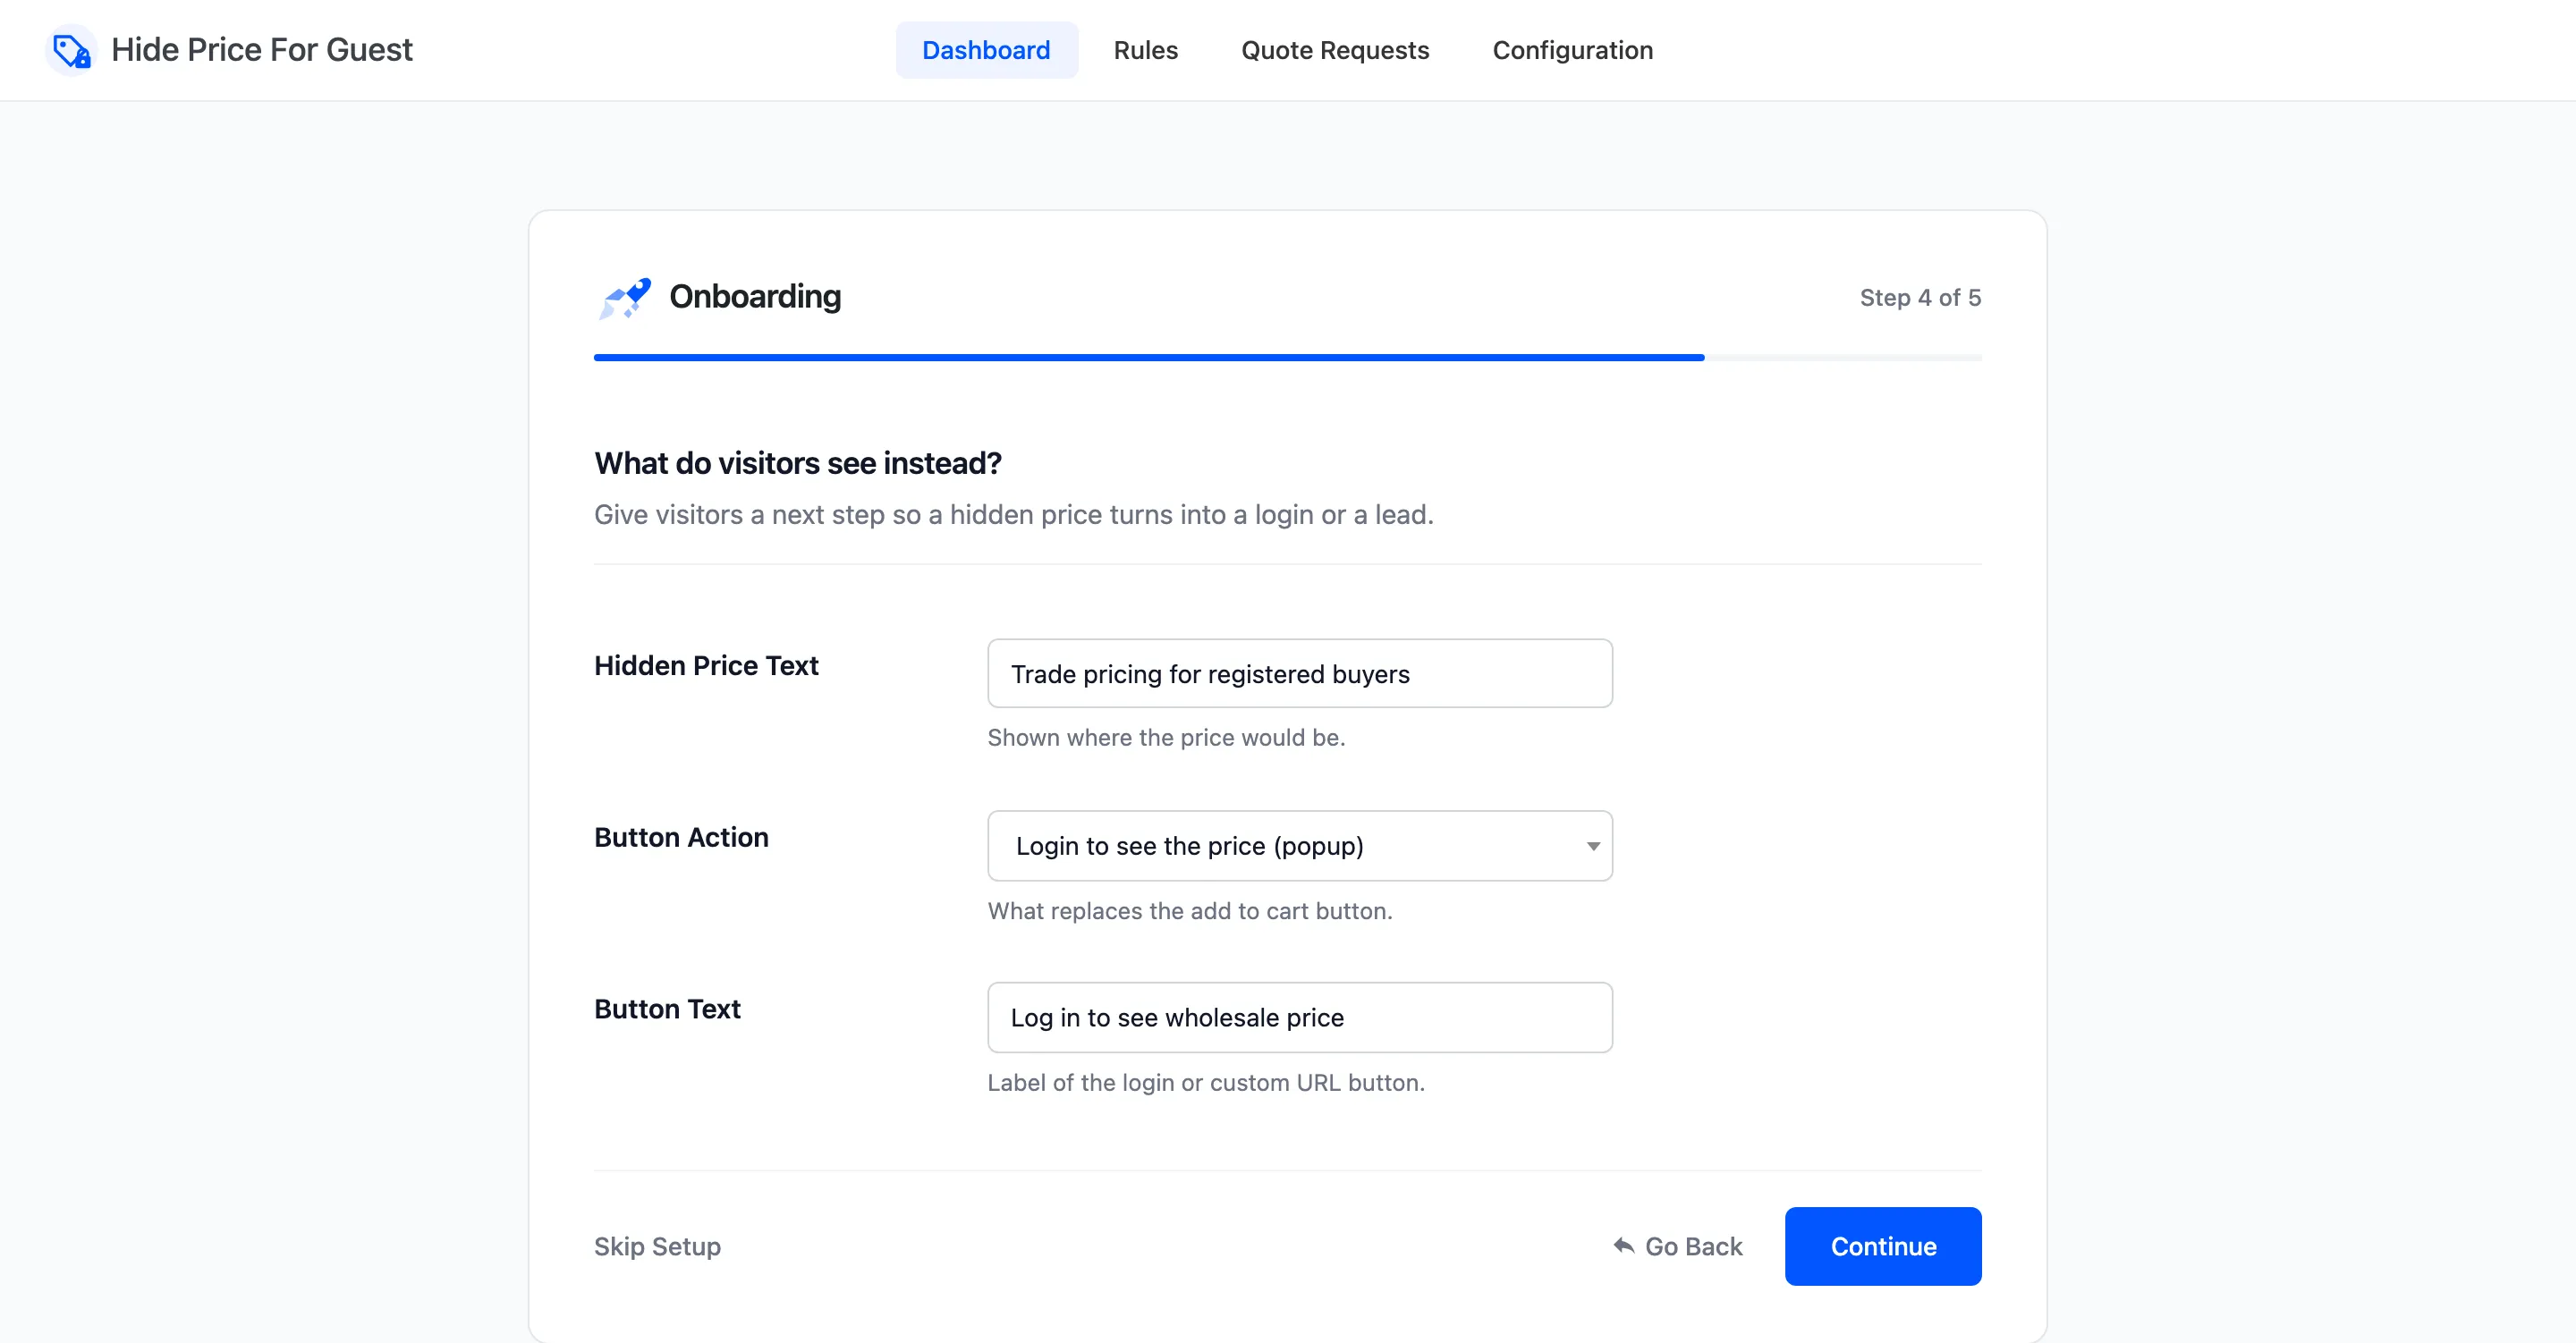The height and width of the screenshot is (1343, 2576).
Task: Click the Go Back arrow icon
Action: (1624, 1246)
